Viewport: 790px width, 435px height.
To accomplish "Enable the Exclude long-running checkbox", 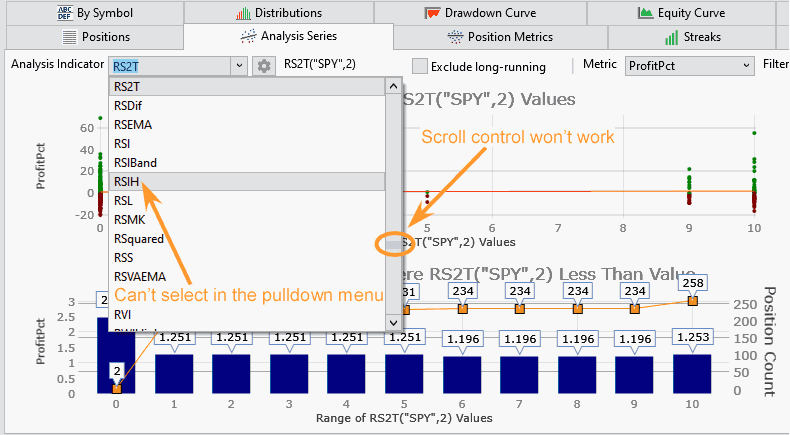I will [421, 66].
